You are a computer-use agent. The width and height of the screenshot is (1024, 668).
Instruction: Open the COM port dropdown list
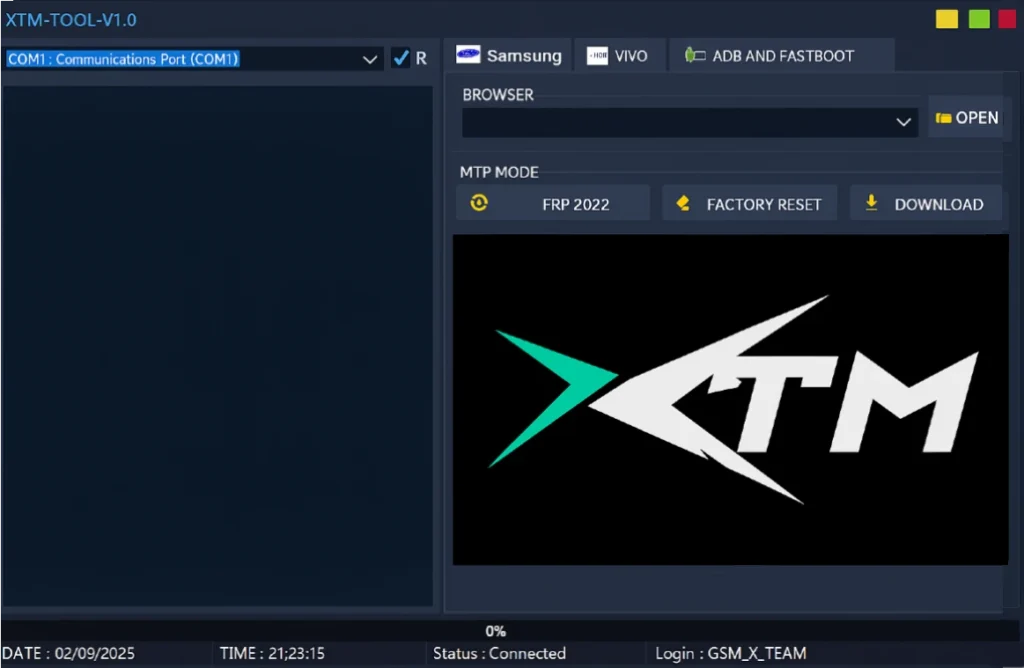coord(370,58)
